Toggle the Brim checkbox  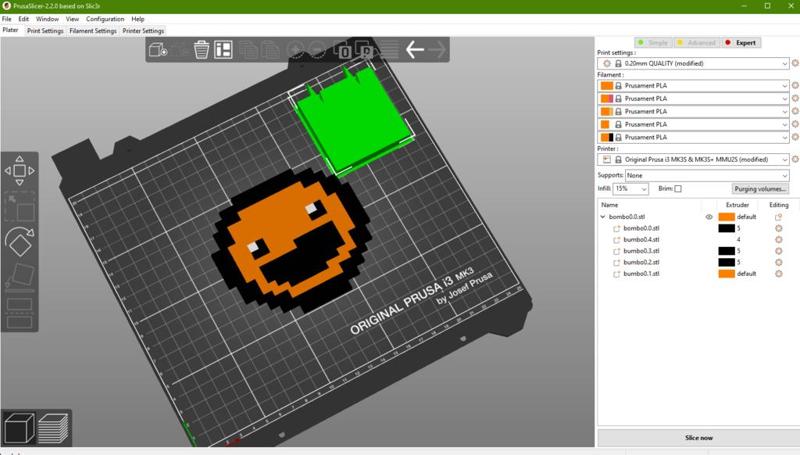[678, 189]
